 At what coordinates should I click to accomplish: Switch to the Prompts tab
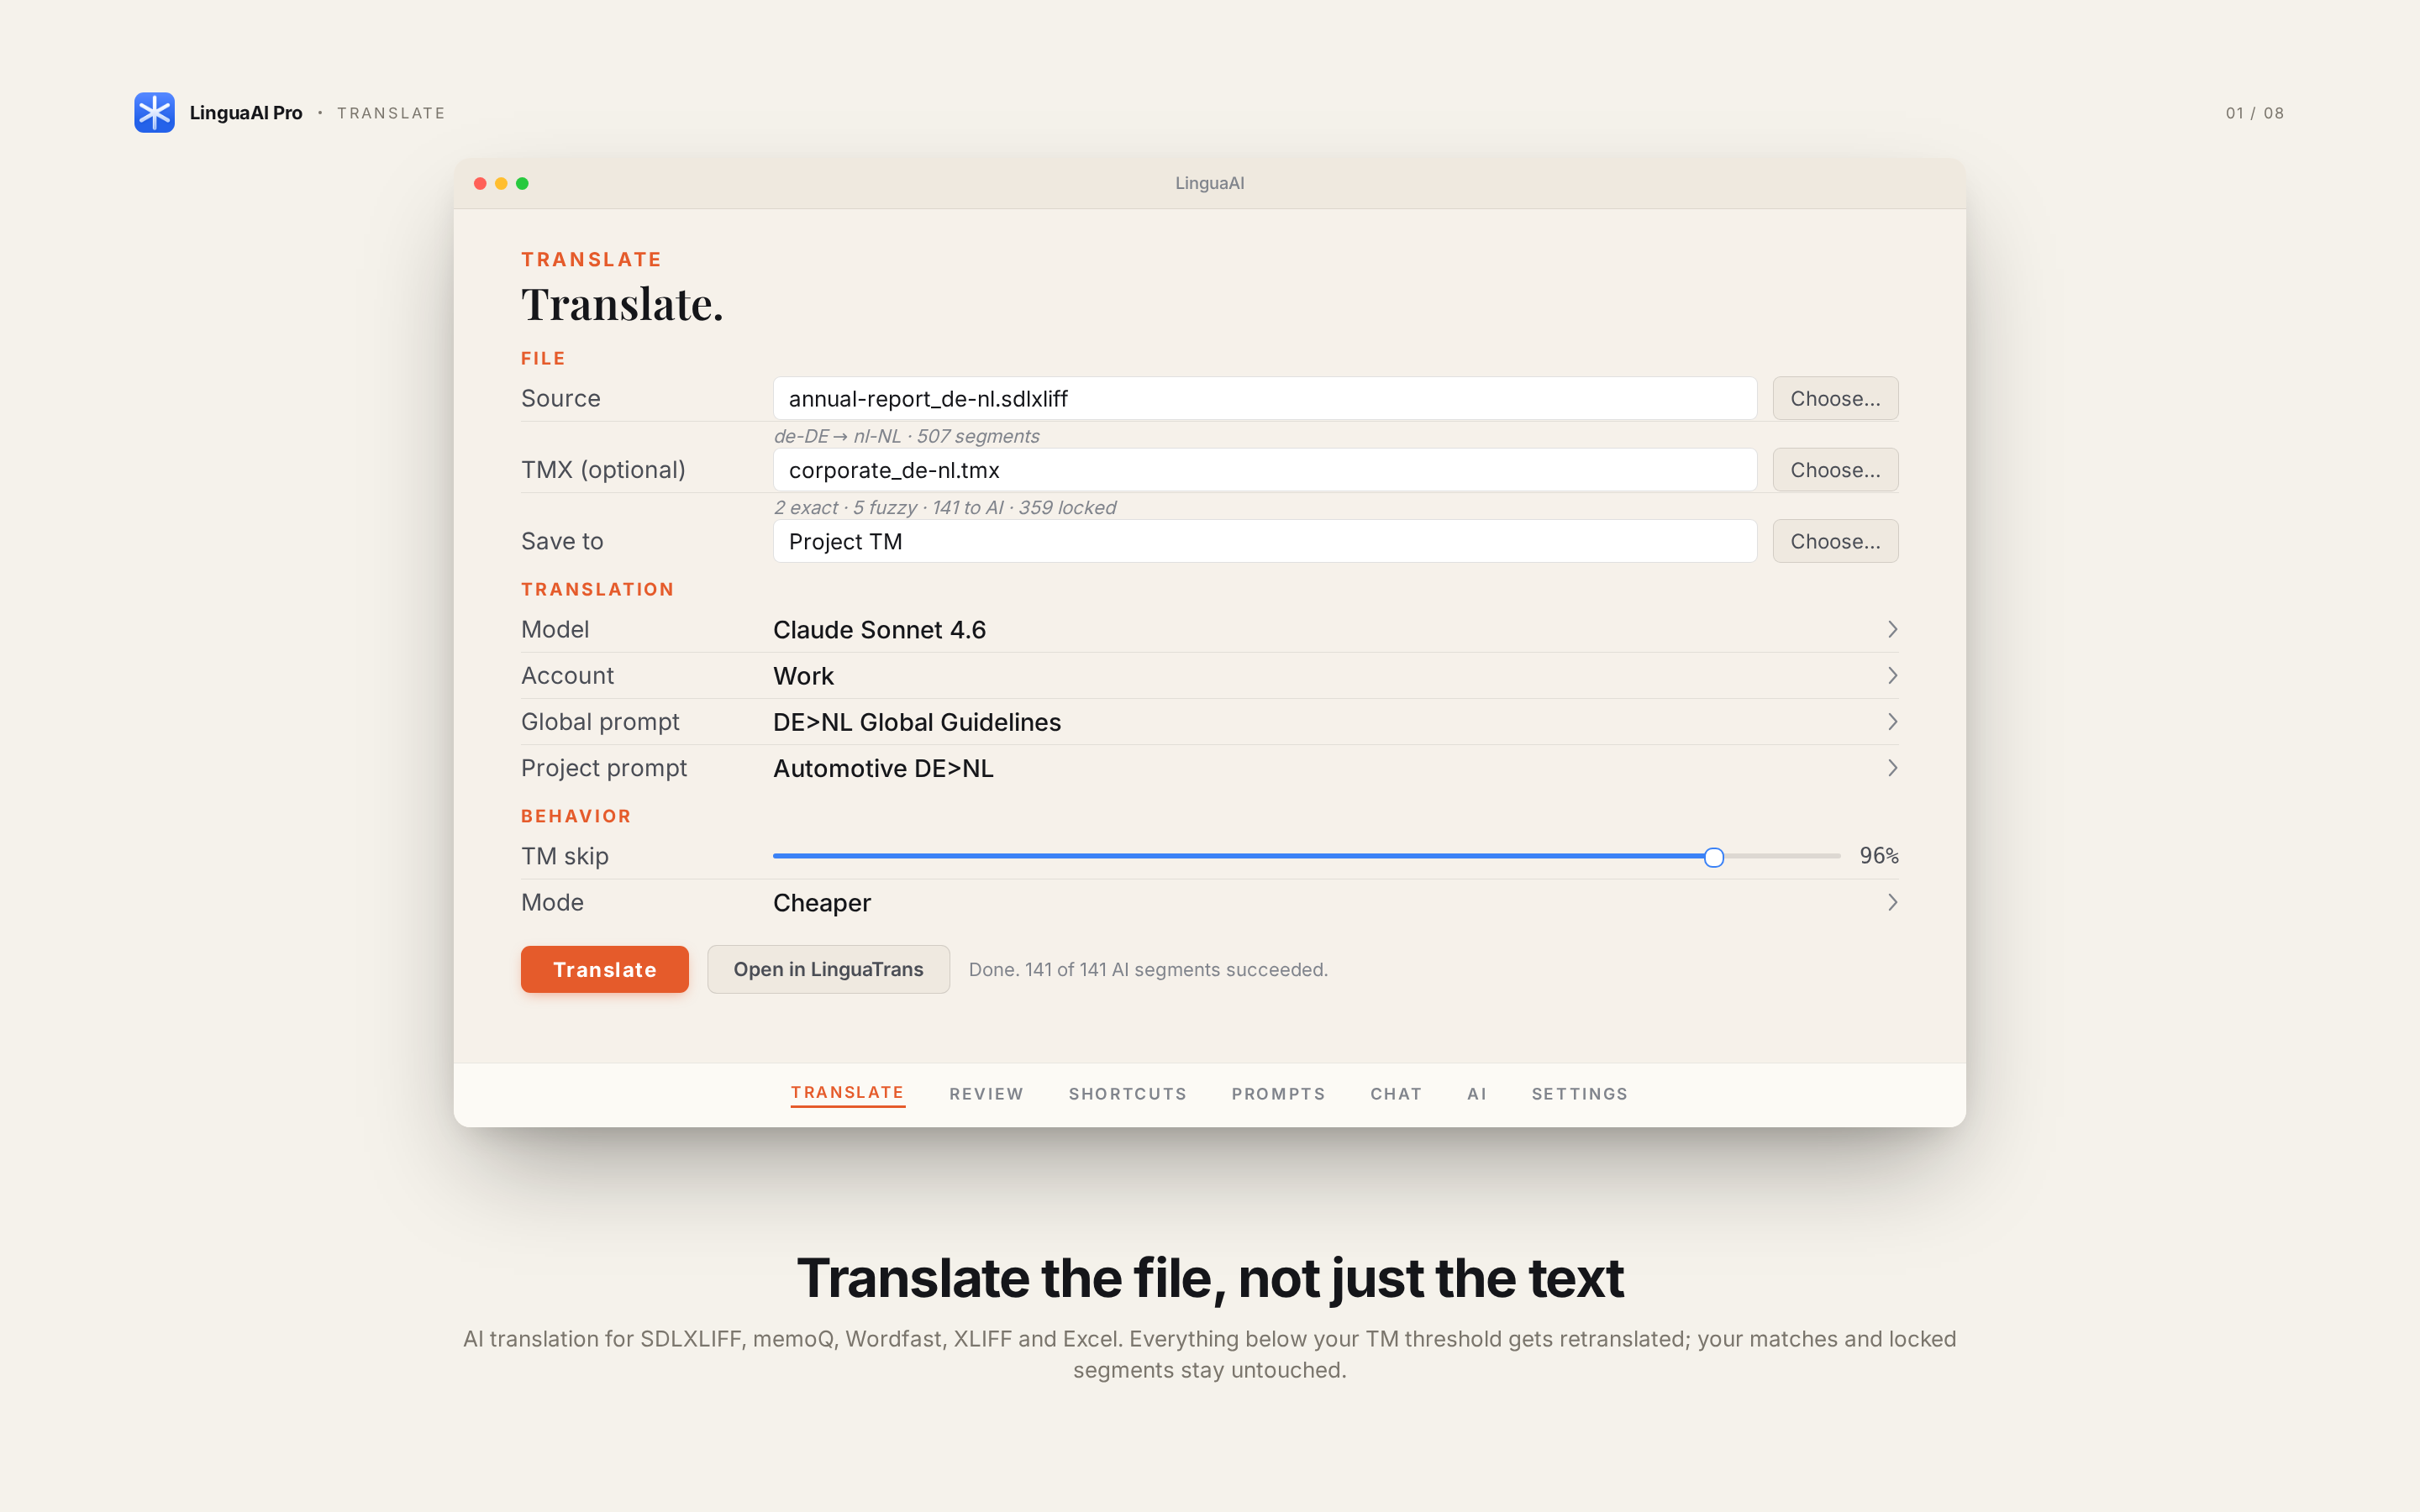point(1278,1094)
